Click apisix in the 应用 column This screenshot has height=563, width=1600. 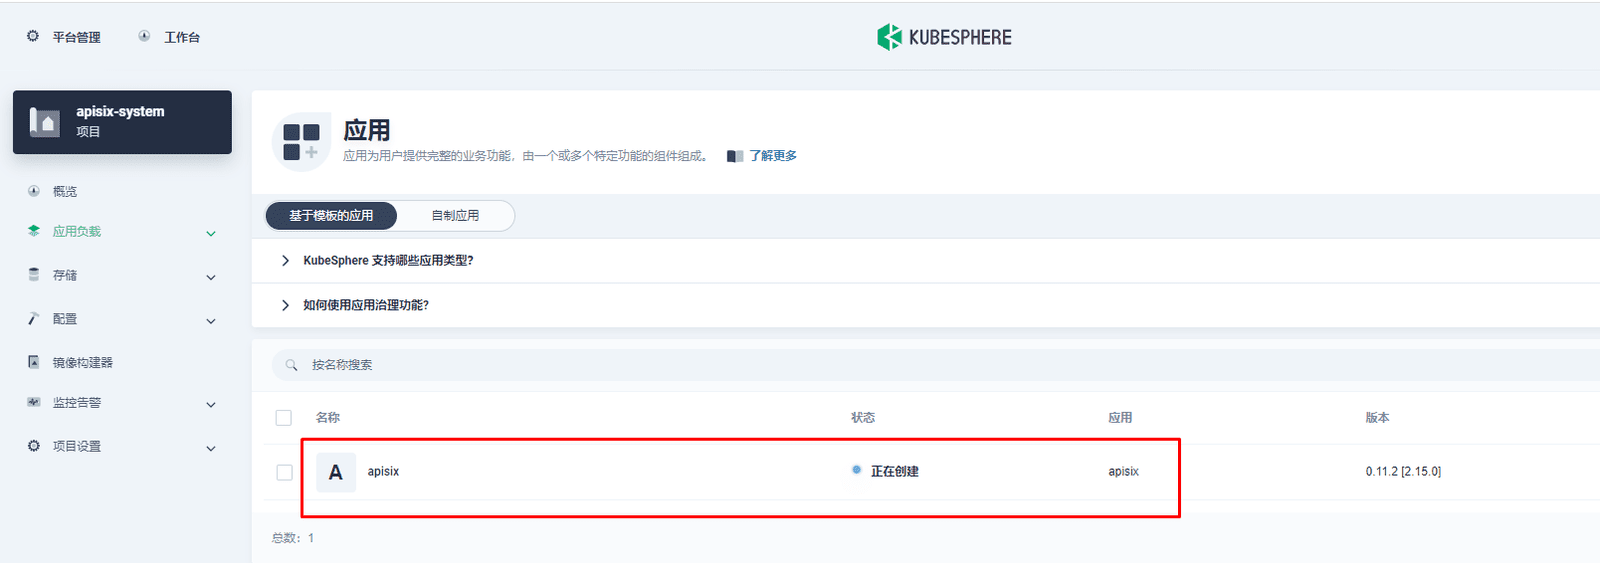pyautogui.click(x=1124, y=471)
